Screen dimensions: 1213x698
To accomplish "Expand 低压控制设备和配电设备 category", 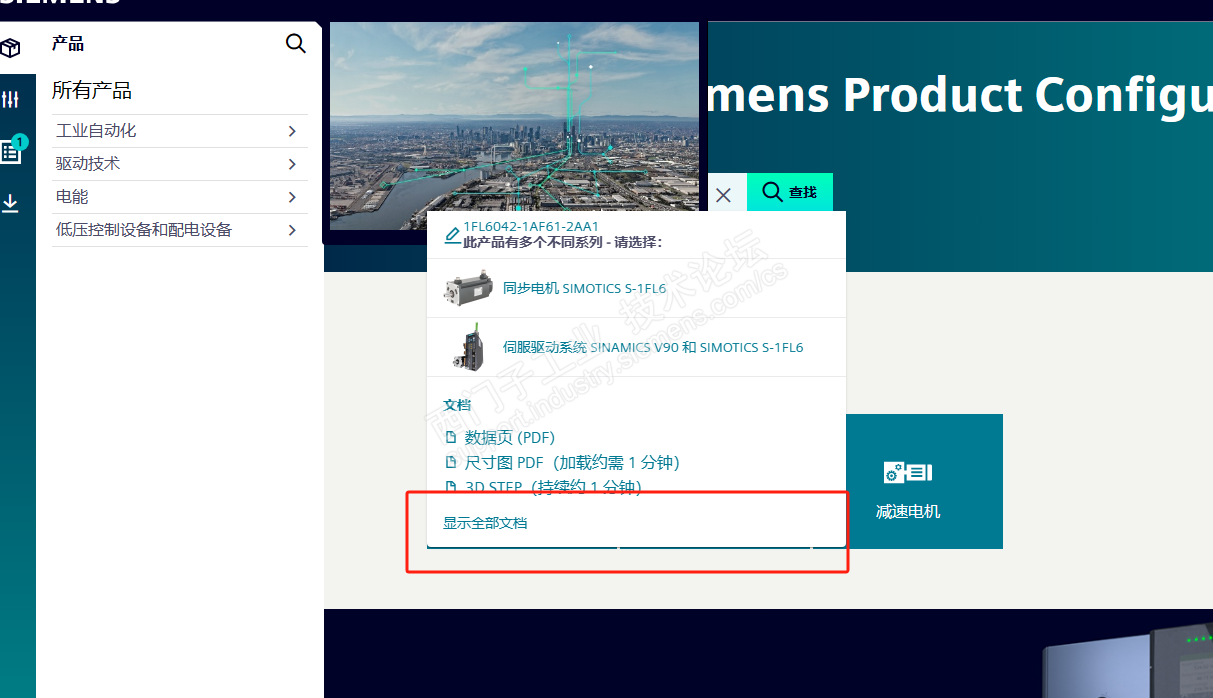I will coord(180,230).
